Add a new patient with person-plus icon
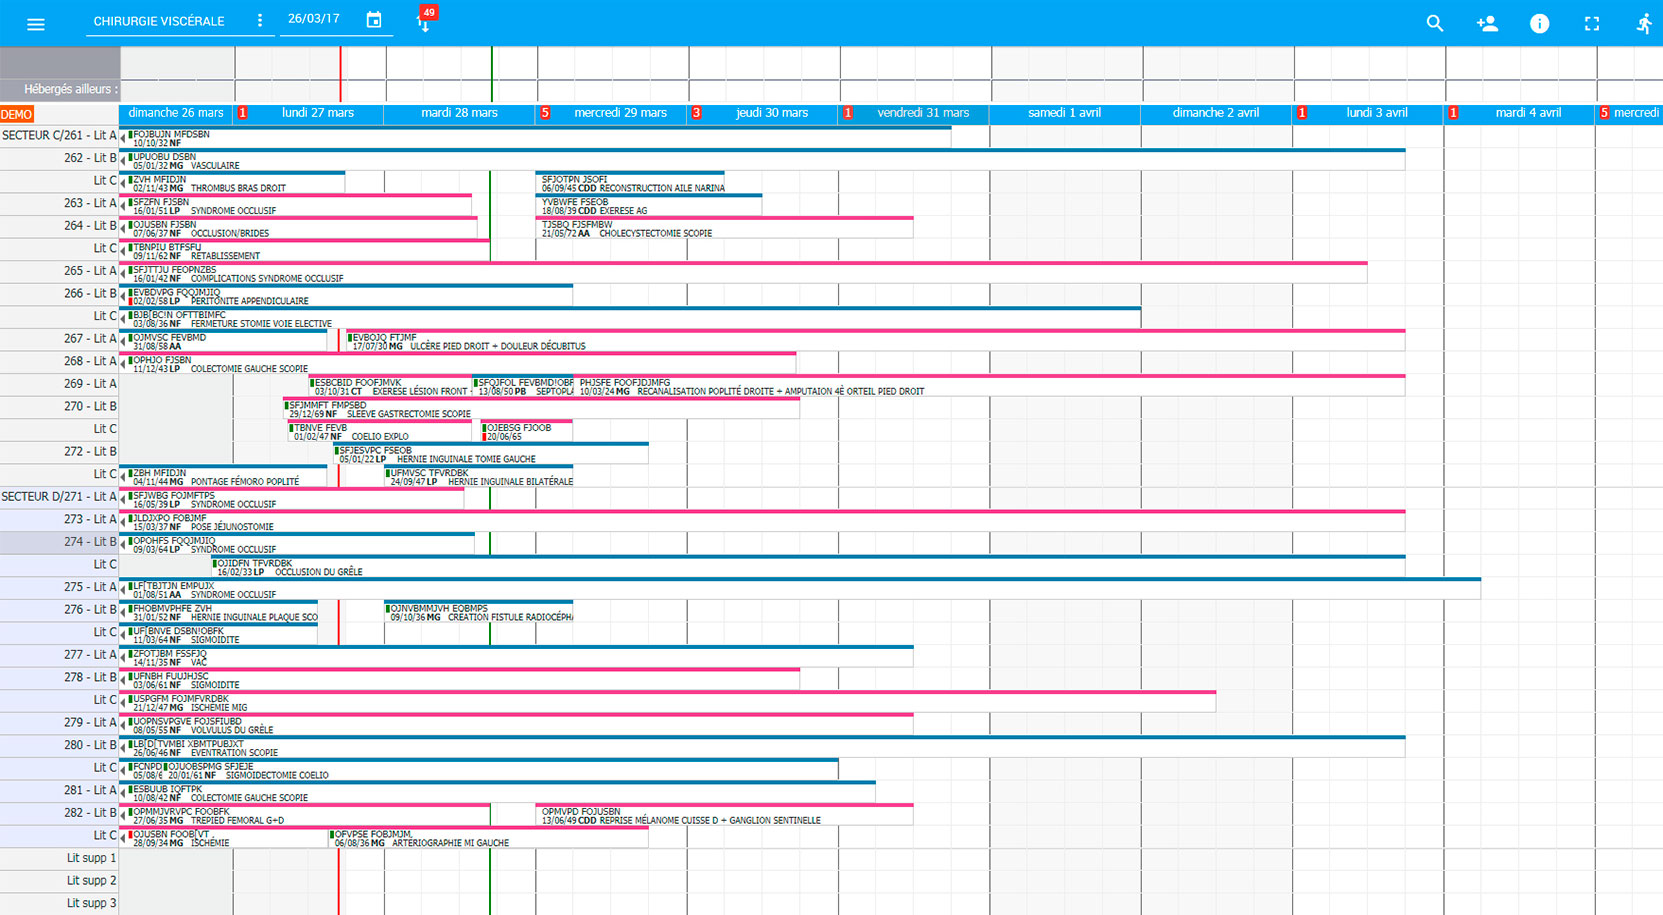This screenshot has width=1663, height=915. (1487, 23)
